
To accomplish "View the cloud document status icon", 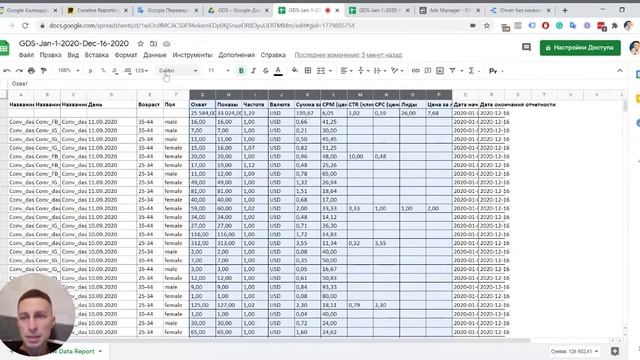I will 167,44.
